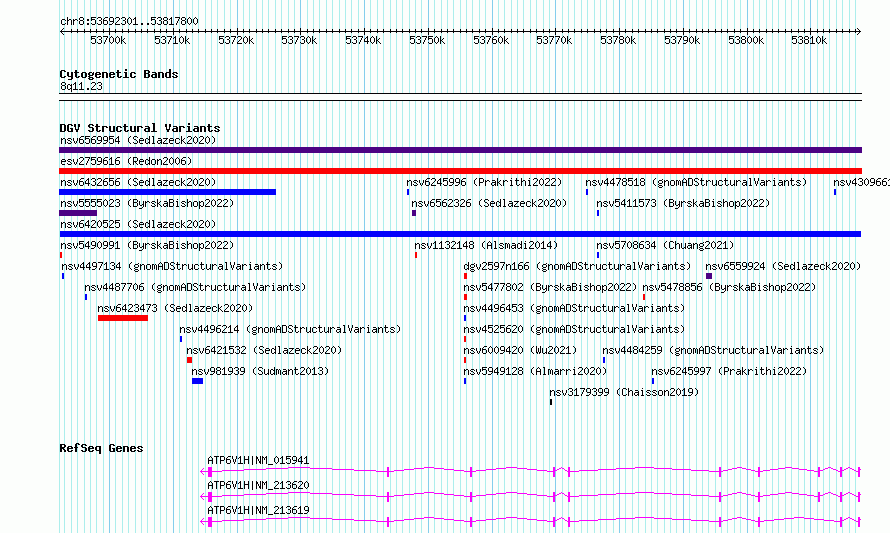Select the DGV Structural Variants track heading
This screenshot has width=890, height=533.
click(140, 128)
